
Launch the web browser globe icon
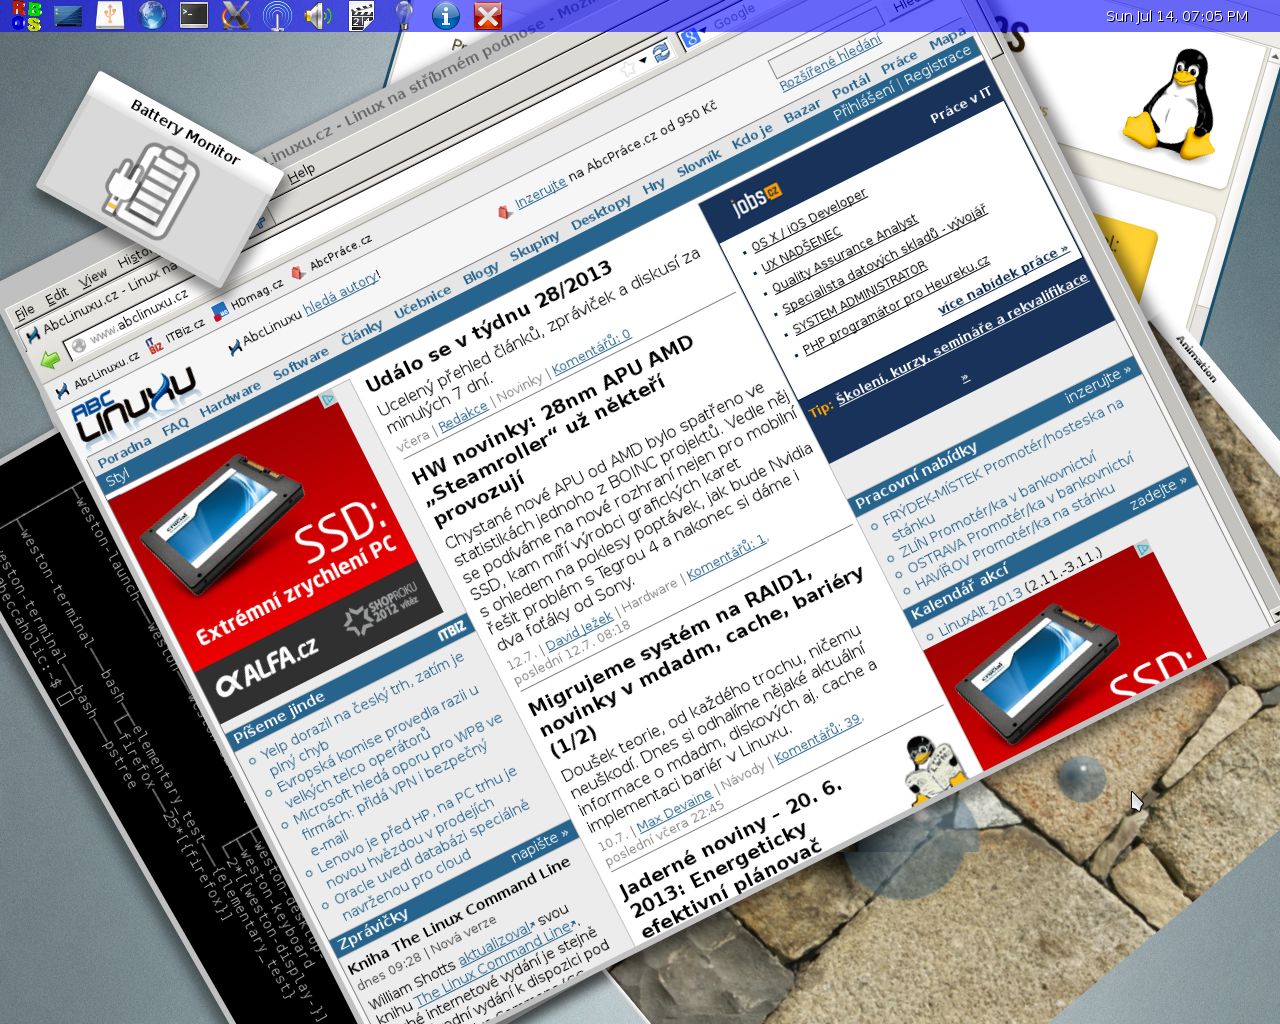tap(152, 15)
